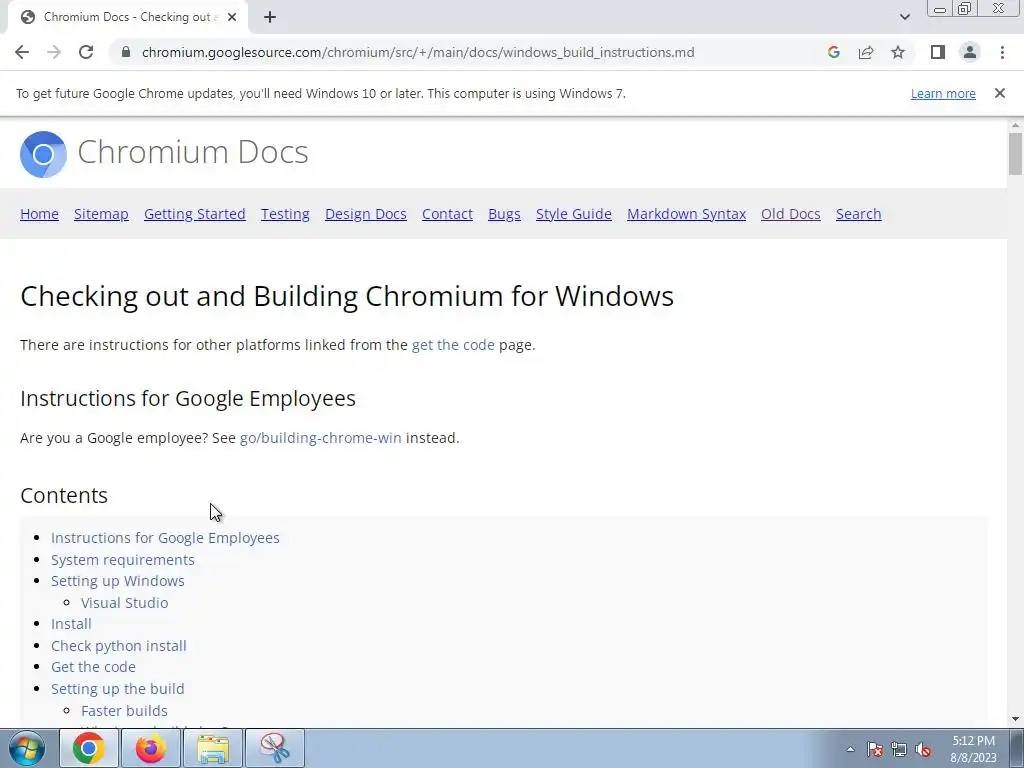The height and width of the screenshot is (768, 1024).
Task: Click the muted volume tray icon
Action: pyautogui.click(x=923, y=749)
